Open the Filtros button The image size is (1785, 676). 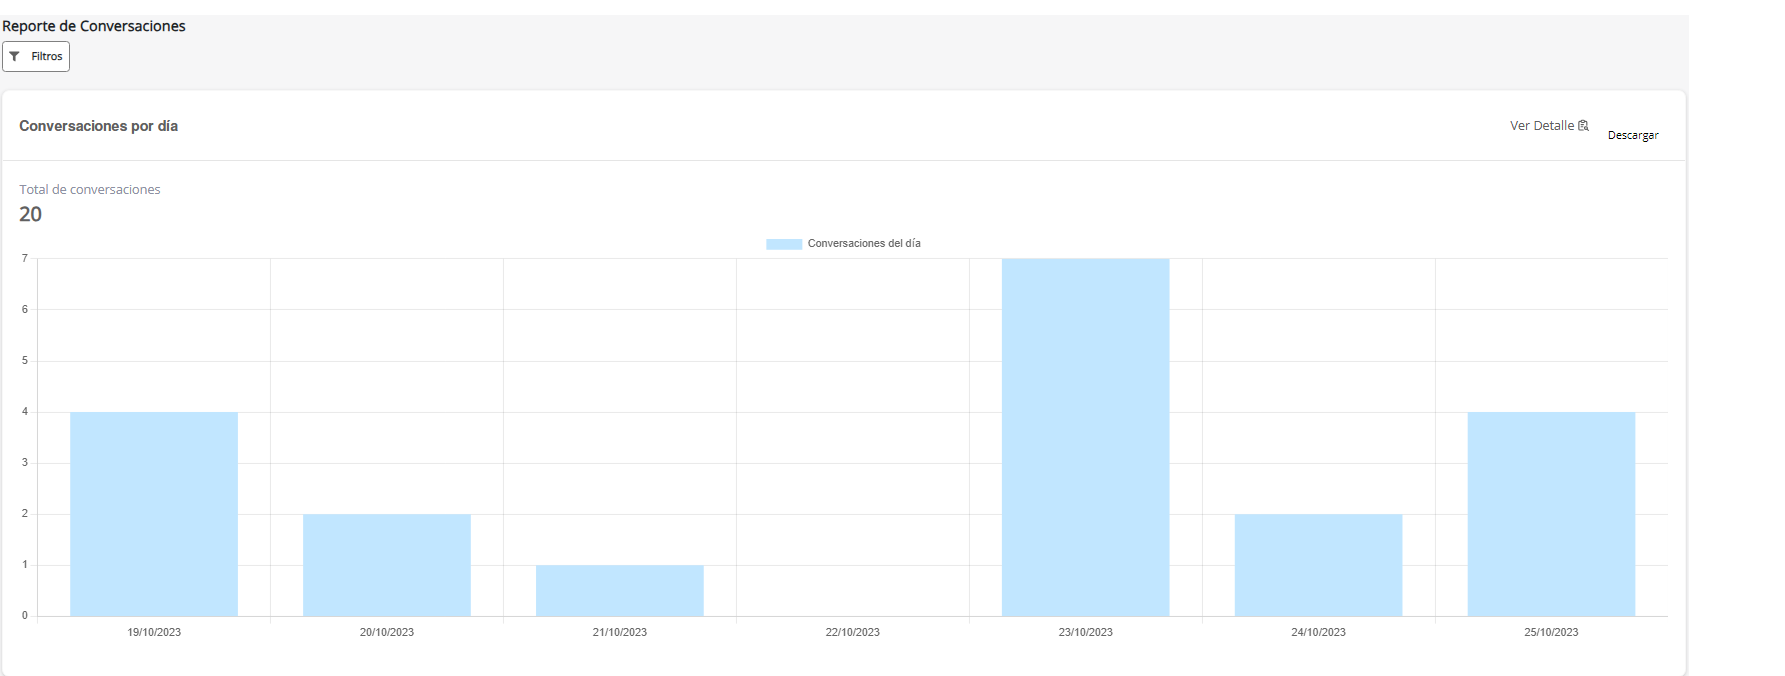[36, 57]
